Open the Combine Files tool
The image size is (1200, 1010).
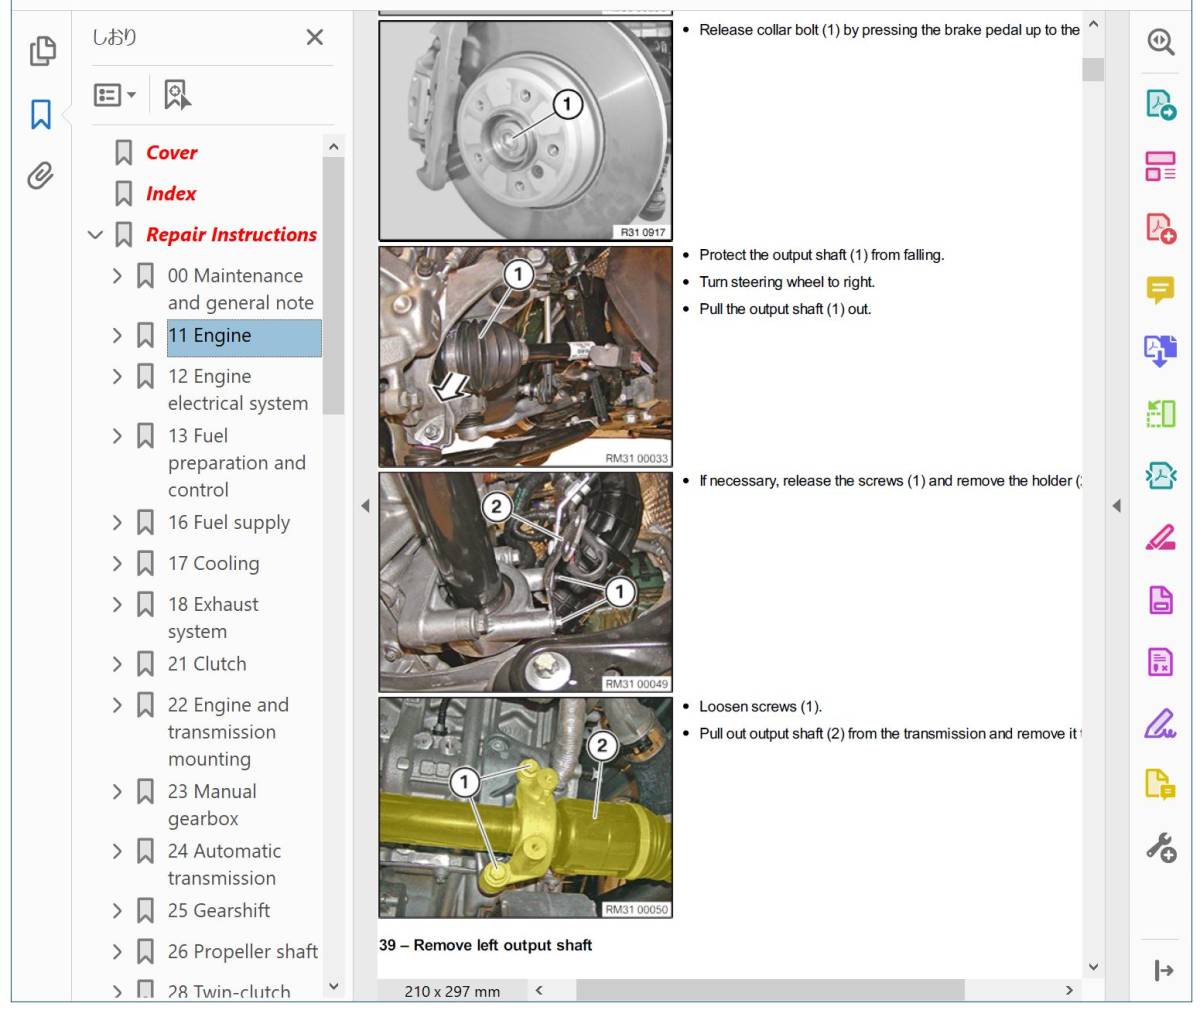click(1160, 352)
